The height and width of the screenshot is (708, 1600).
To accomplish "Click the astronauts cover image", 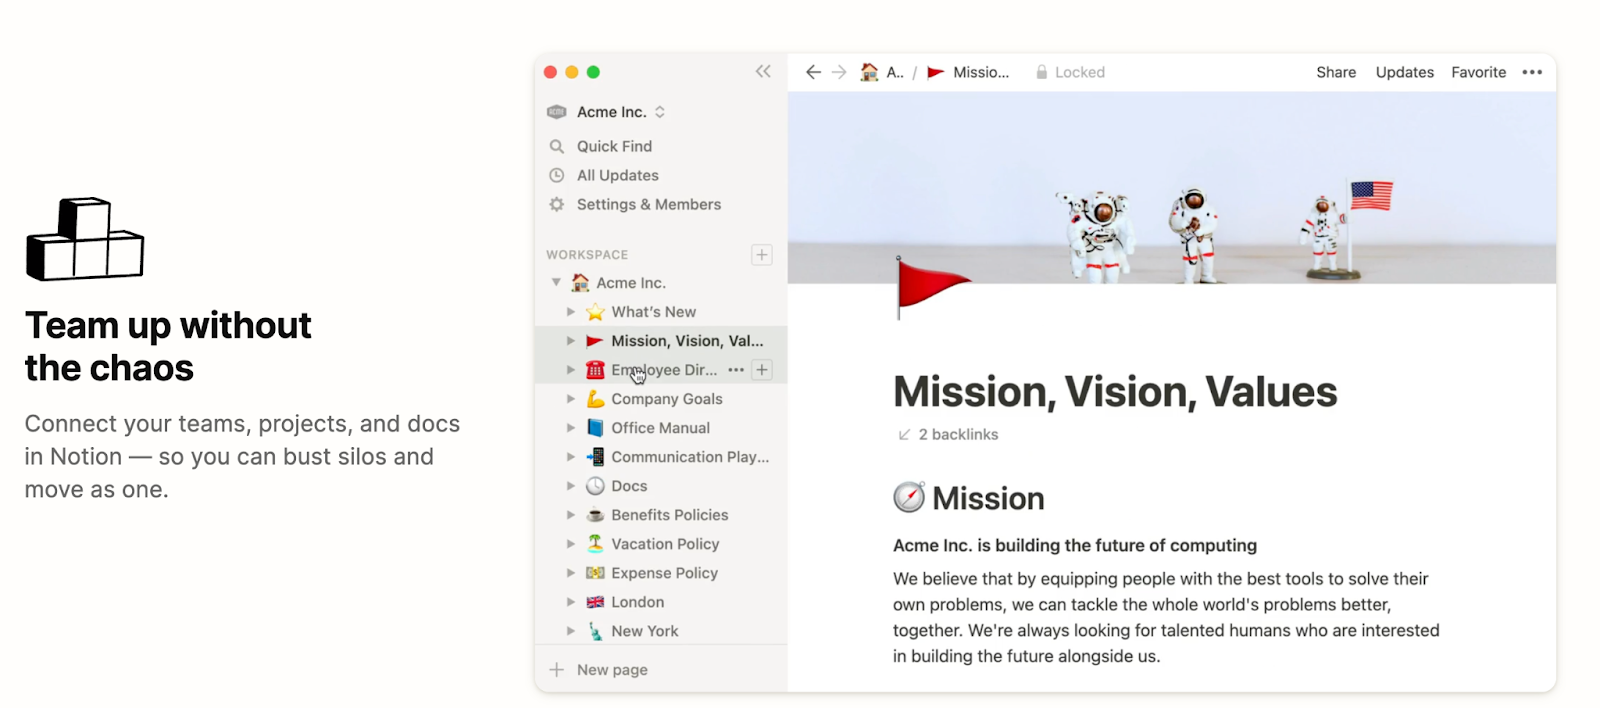I will (x=1172, y=188).
